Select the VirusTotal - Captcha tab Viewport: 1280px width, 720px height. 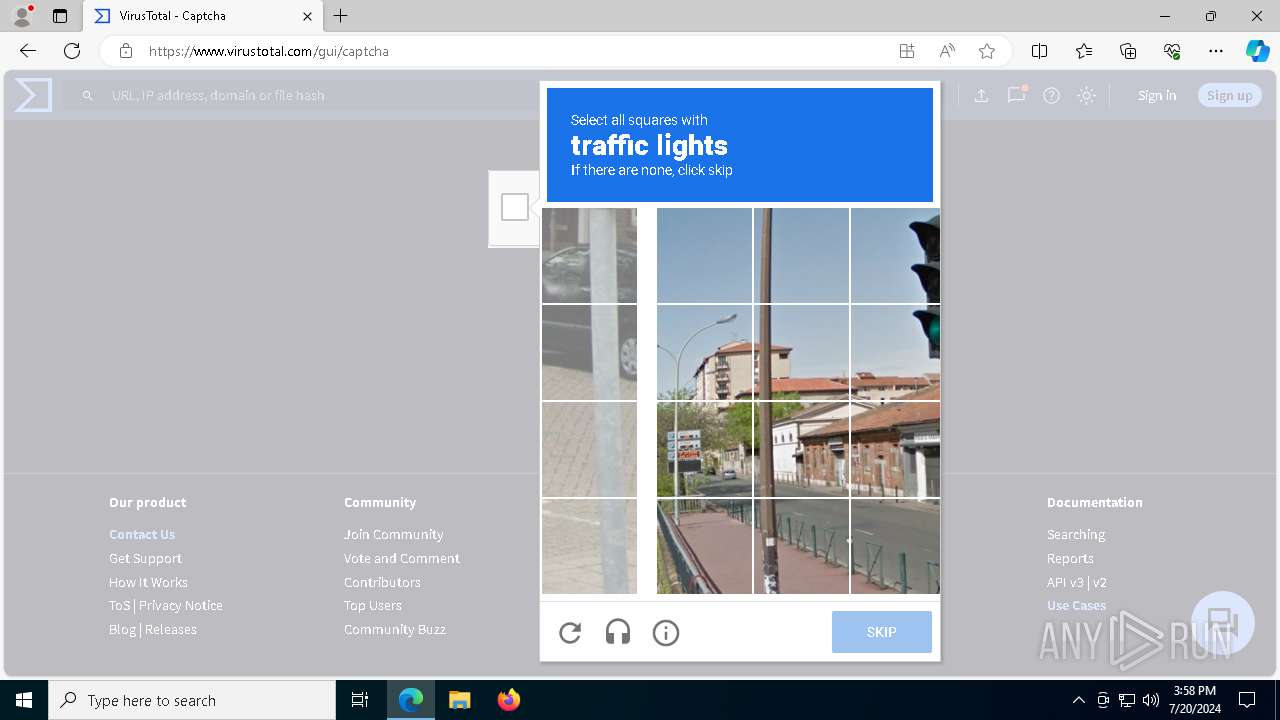pos(202,16)
